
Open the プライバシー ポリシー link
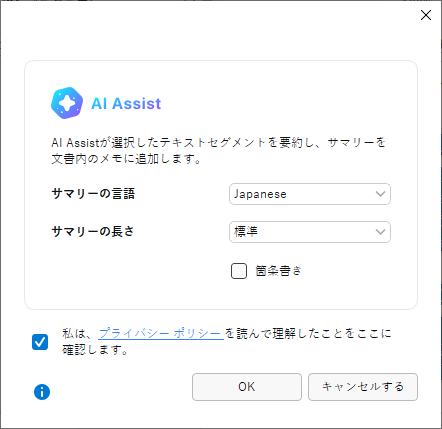tap(161, 333)
